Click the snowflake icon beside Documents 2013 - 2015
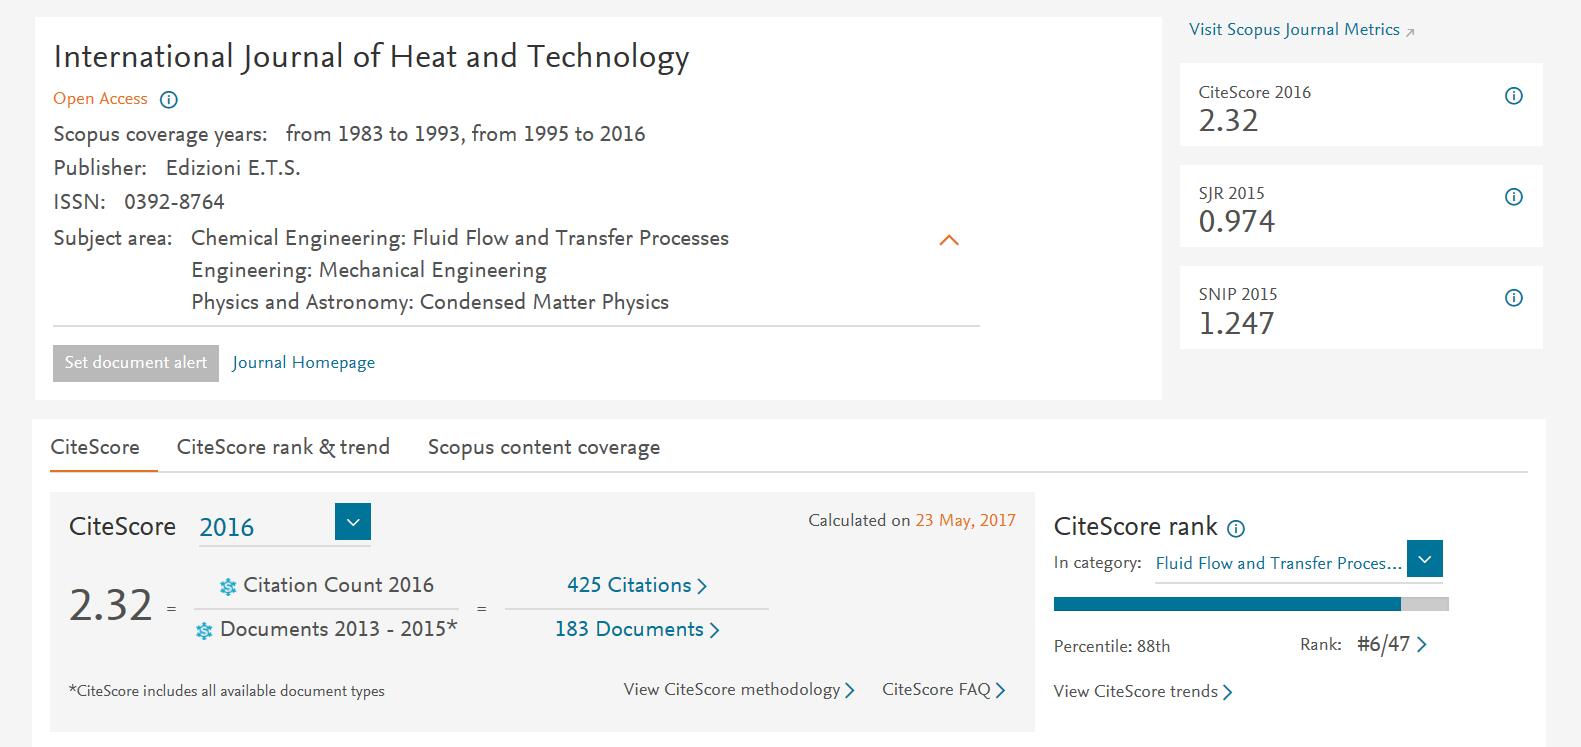This screenshot has height=747, width=1581. [204, 631]
